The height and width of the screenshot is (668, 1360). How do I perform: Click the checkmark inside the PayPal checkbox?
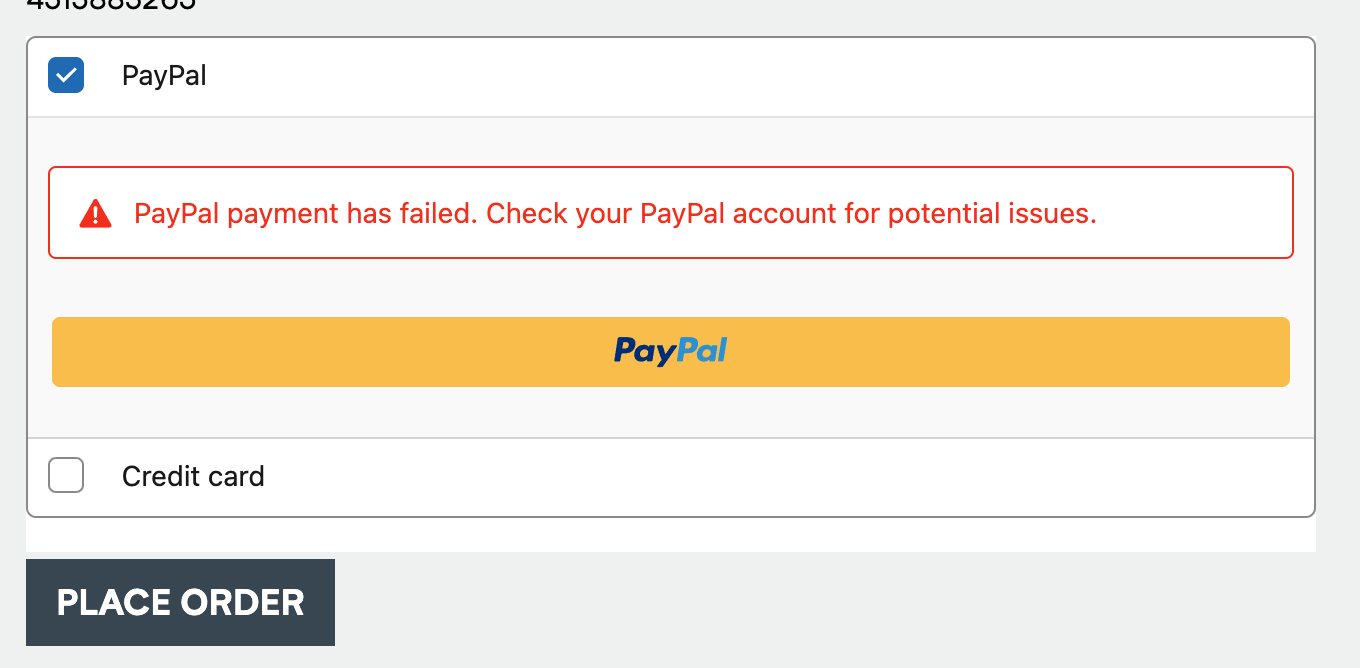(65, 75)
